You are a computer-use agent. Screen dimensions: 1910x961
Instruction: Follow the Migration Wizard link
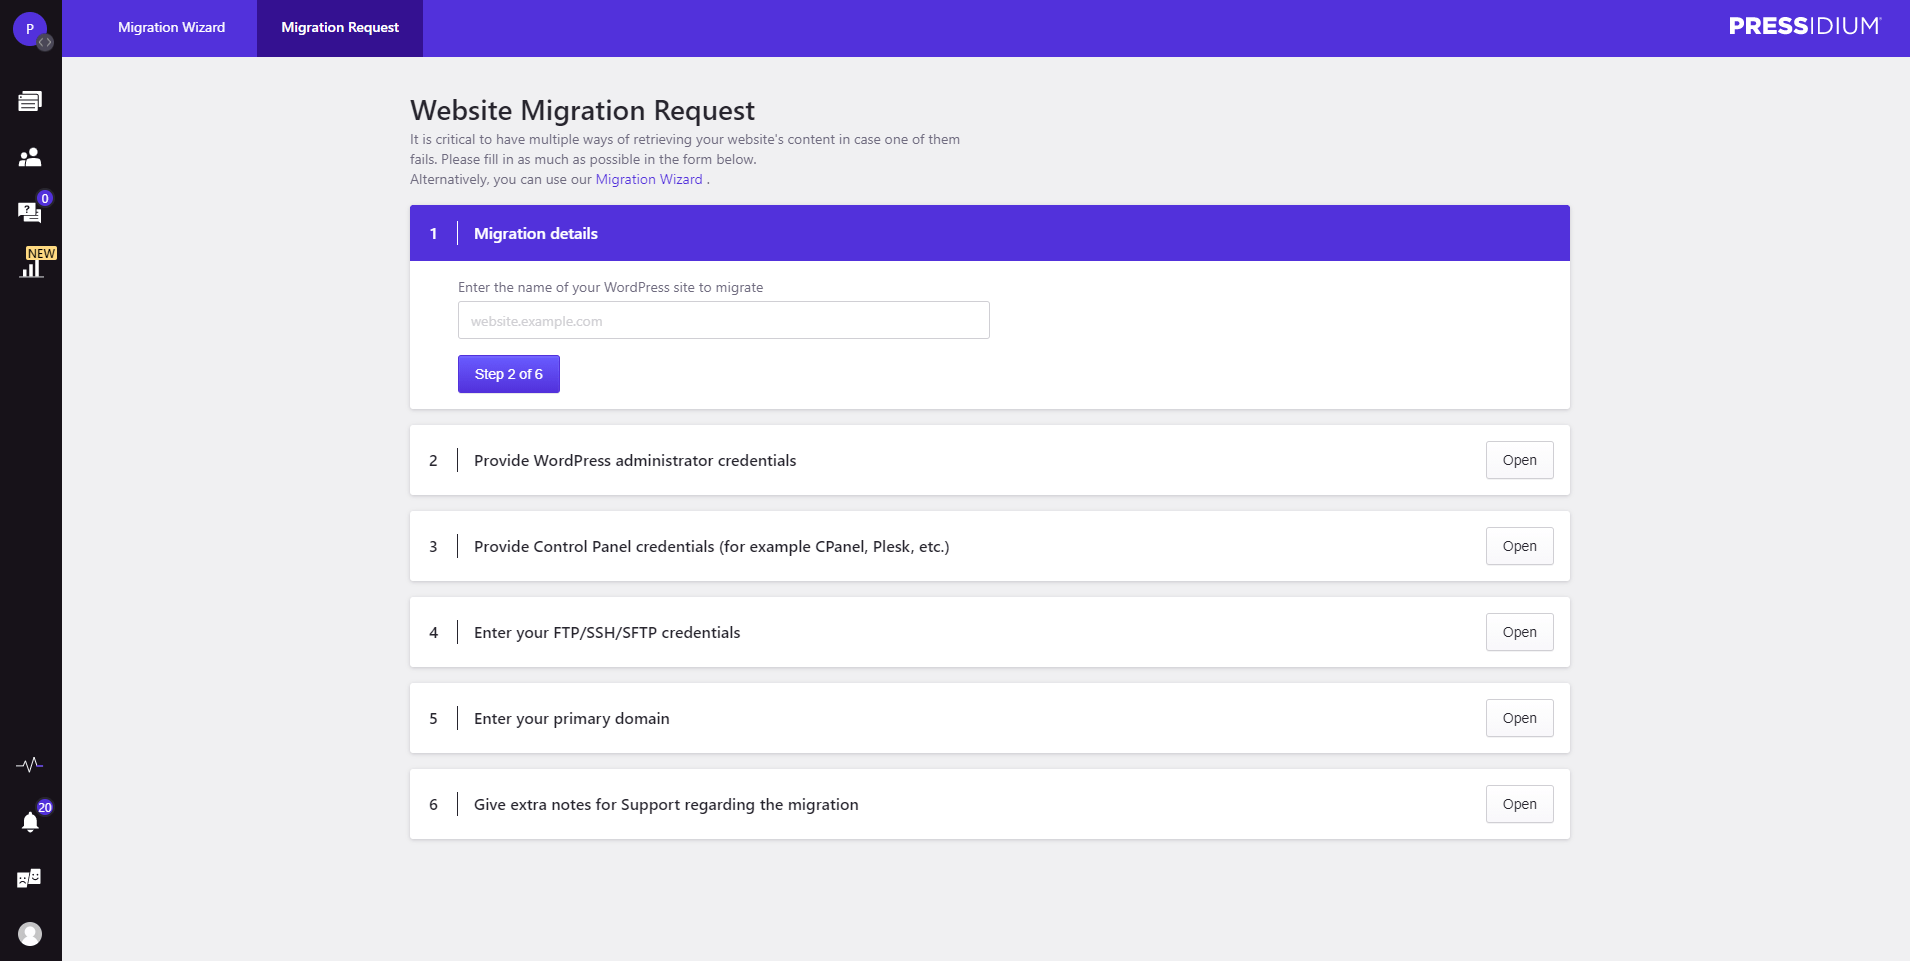click(x=648, y=179)
